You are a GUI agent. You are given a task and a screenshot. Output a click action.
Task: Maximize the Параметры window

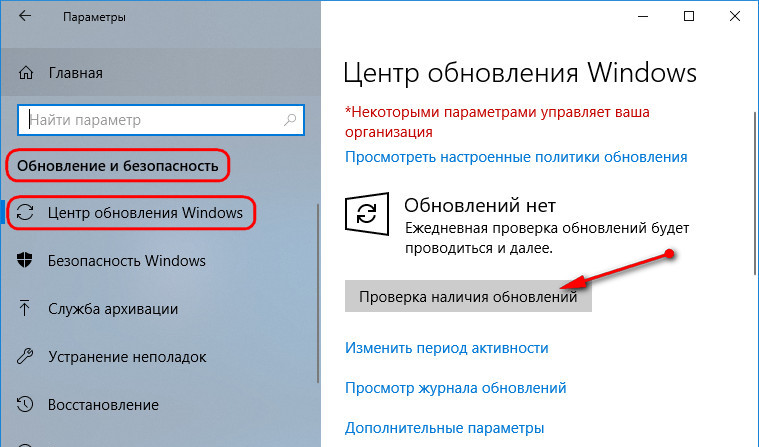pyautogui.click(x=689, y=16)
